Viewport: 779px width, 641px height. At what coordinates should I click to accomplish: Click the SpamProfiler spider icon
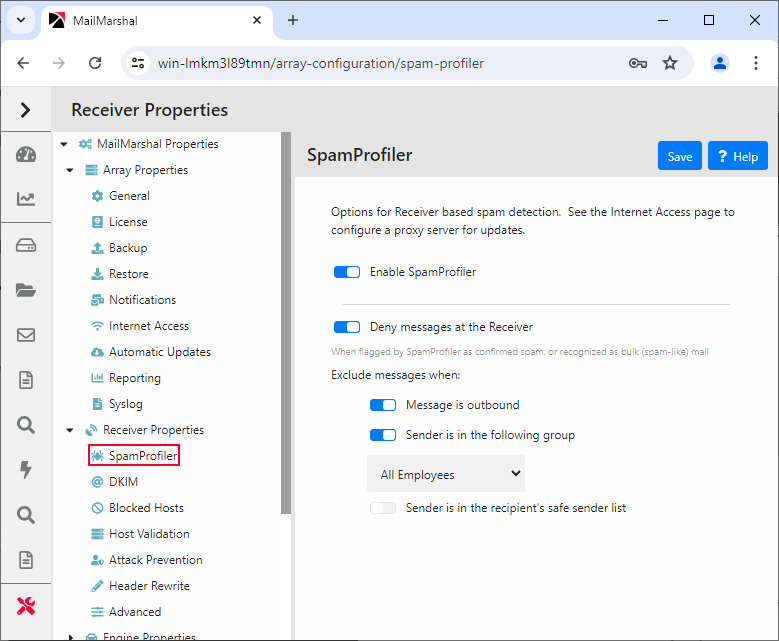click(97, 456)
